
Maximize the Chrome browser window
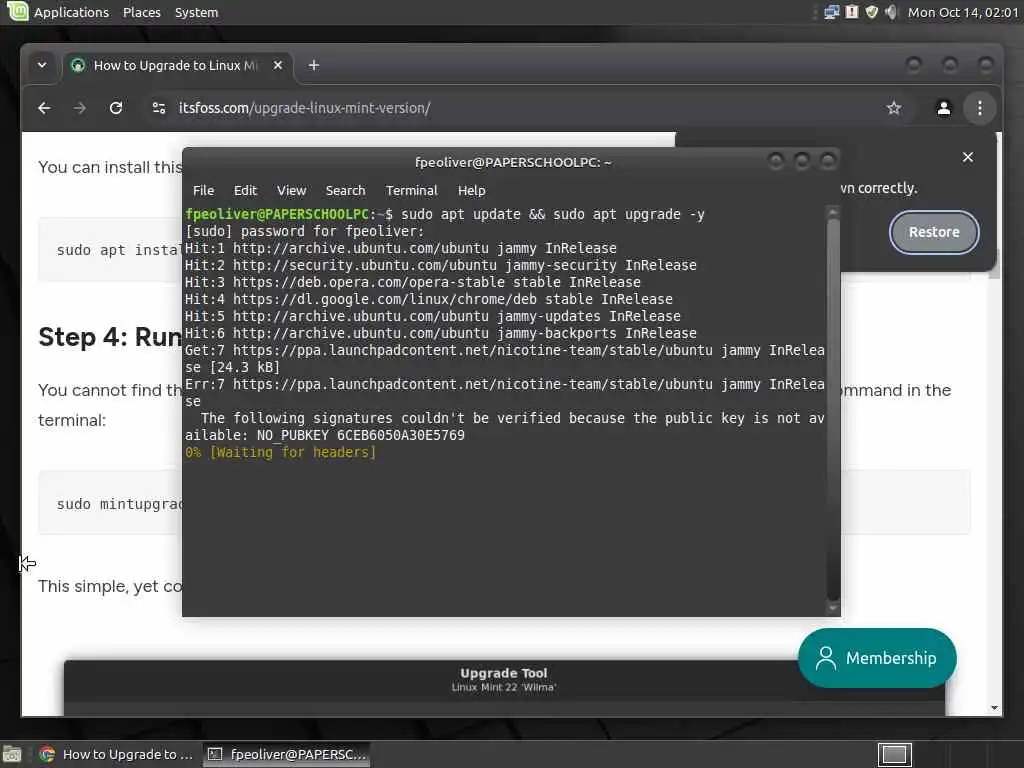pos(950,65)
